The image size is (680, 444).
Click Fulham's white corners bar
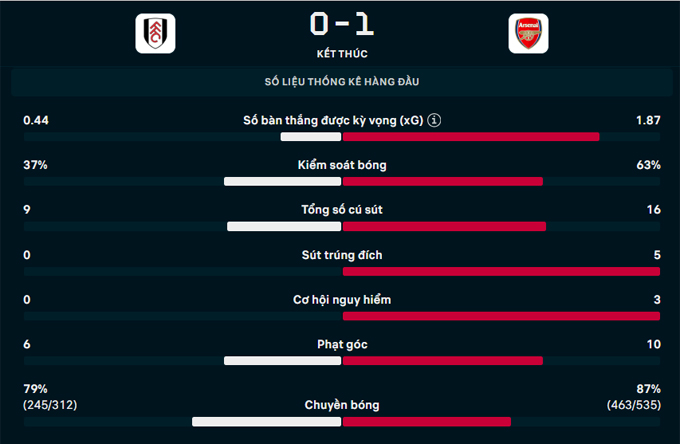click(283, 361)
